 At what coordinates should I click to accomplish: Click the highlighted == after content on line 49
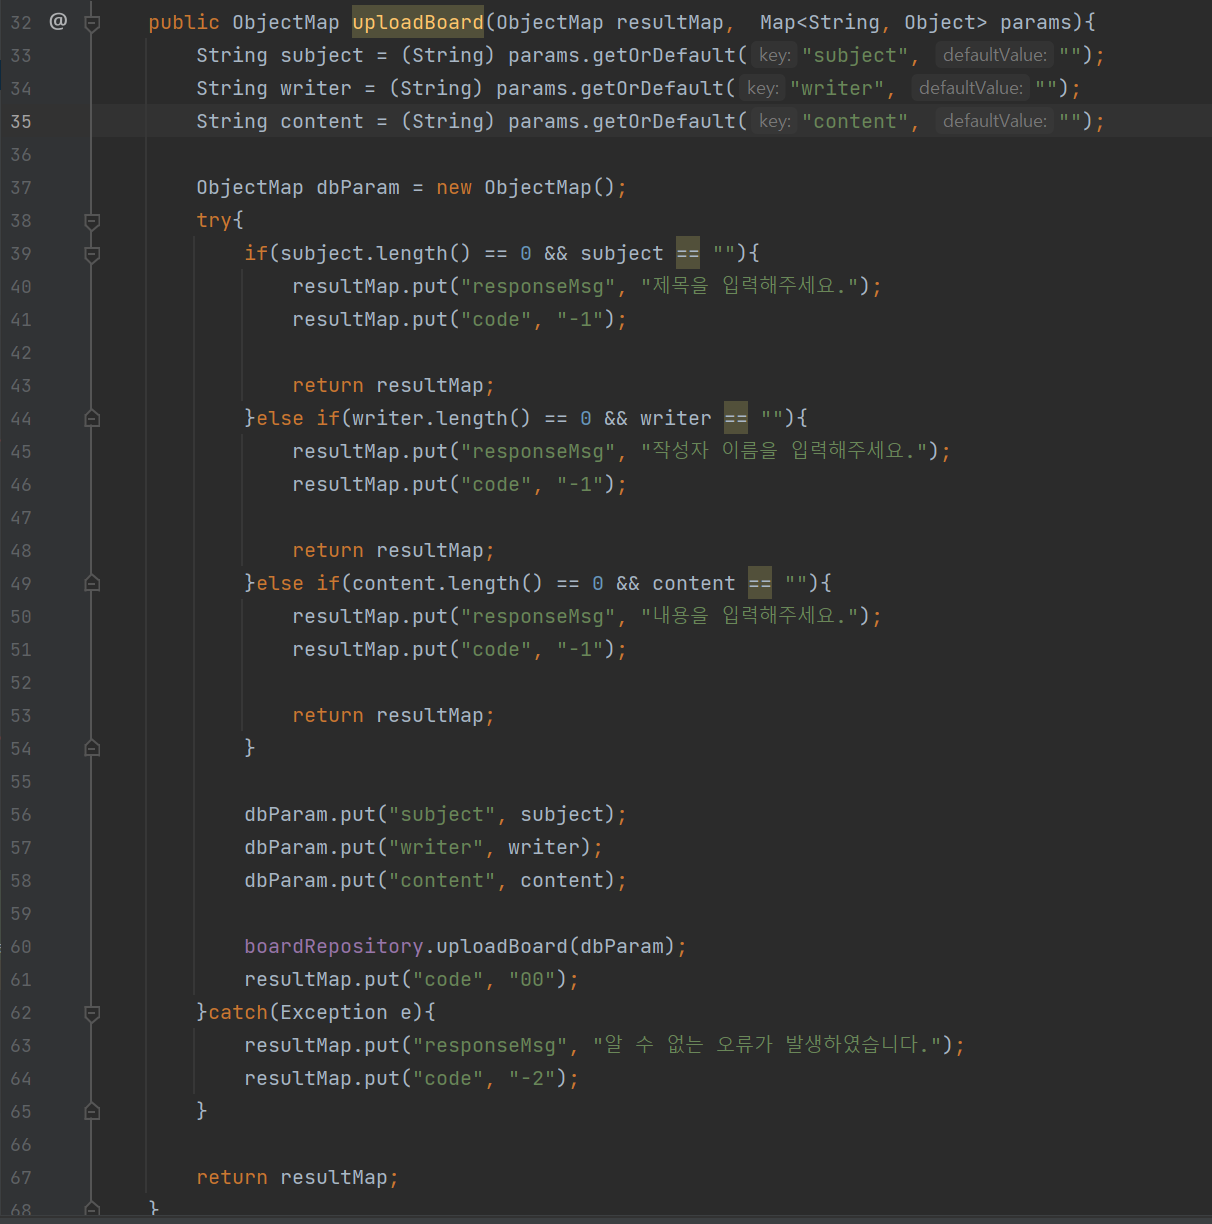click(x=760, y=583)
